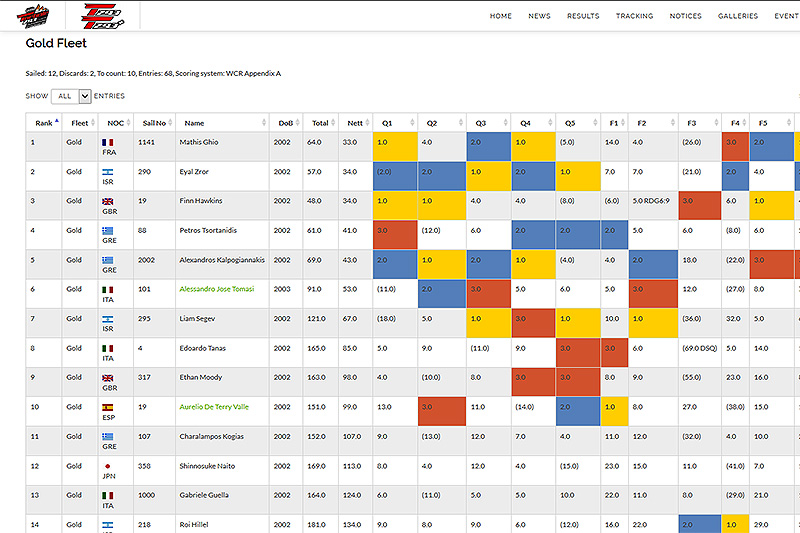This screenshot has height=533, width=800.
Task: Click the Greek flag in Petros Tsortanidis' row
Action: pos(108,231)
